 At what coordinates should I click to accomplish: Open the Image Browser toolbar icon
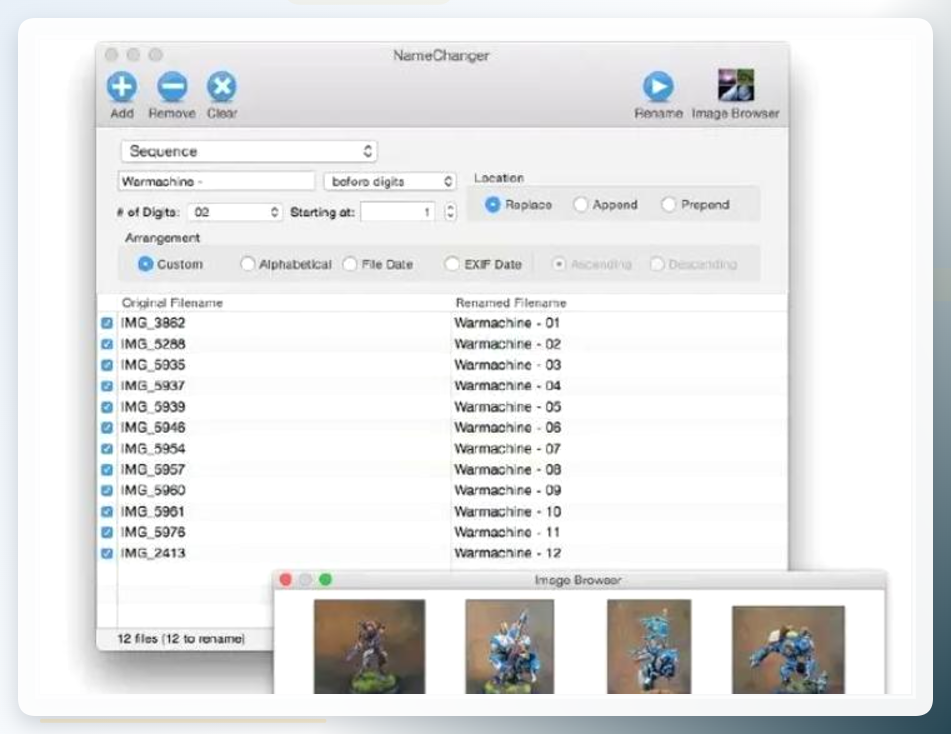pyautogui.click(x=736, y=85)
